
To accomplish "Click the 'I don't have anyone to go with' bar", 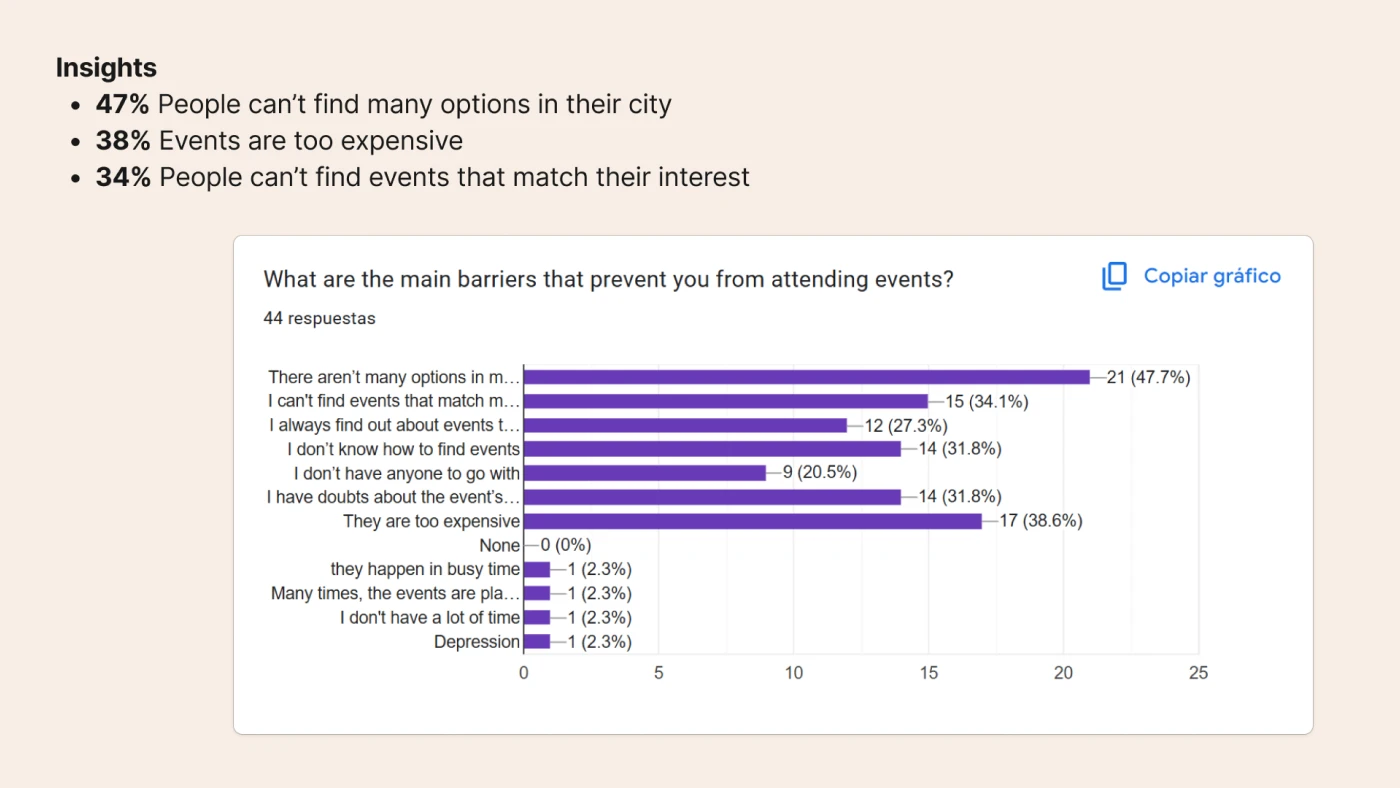I will pyautogui.click(x=644, y=473).
